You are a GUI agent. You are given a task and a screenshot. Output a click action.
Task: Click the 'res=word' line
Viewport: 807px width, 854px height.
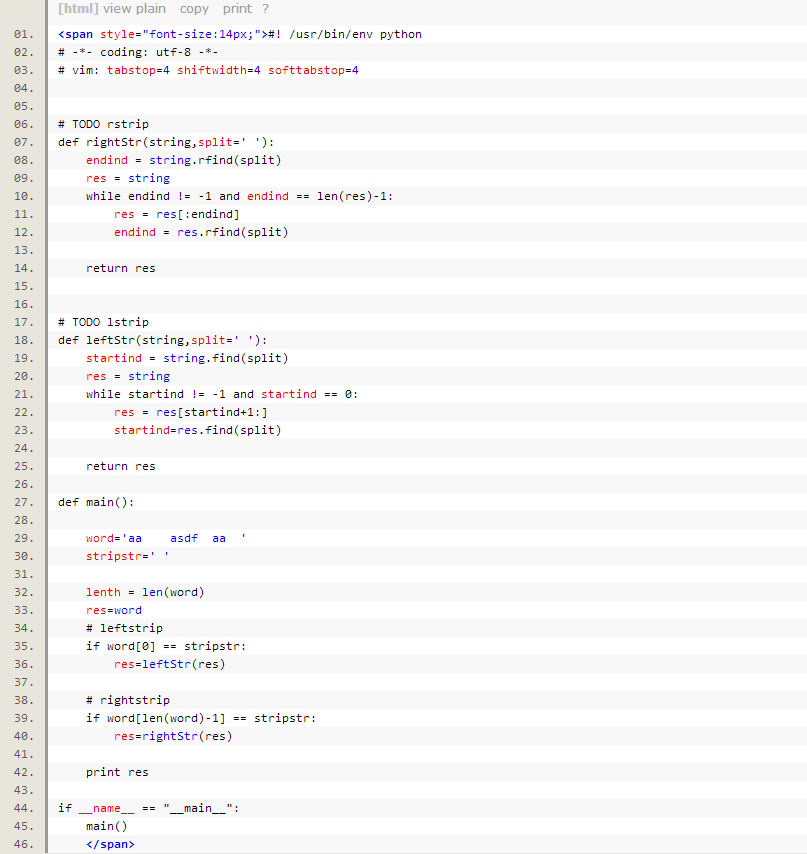[x=114, y=609]
